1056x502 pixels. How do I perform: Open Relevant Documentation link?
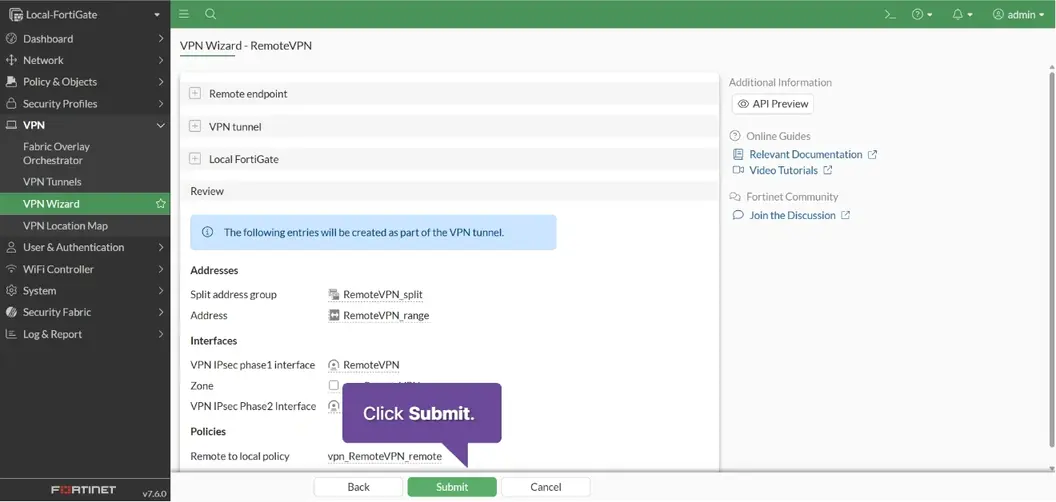coord(805,154)
